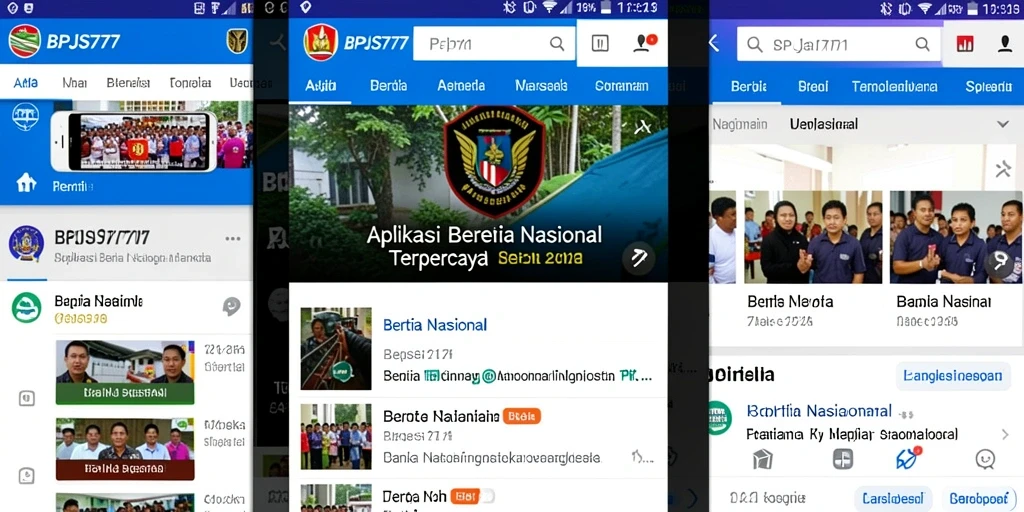Tap the crossed-tools icon above the right photos
This screenshot has width=1024, height=512.
1002,170
